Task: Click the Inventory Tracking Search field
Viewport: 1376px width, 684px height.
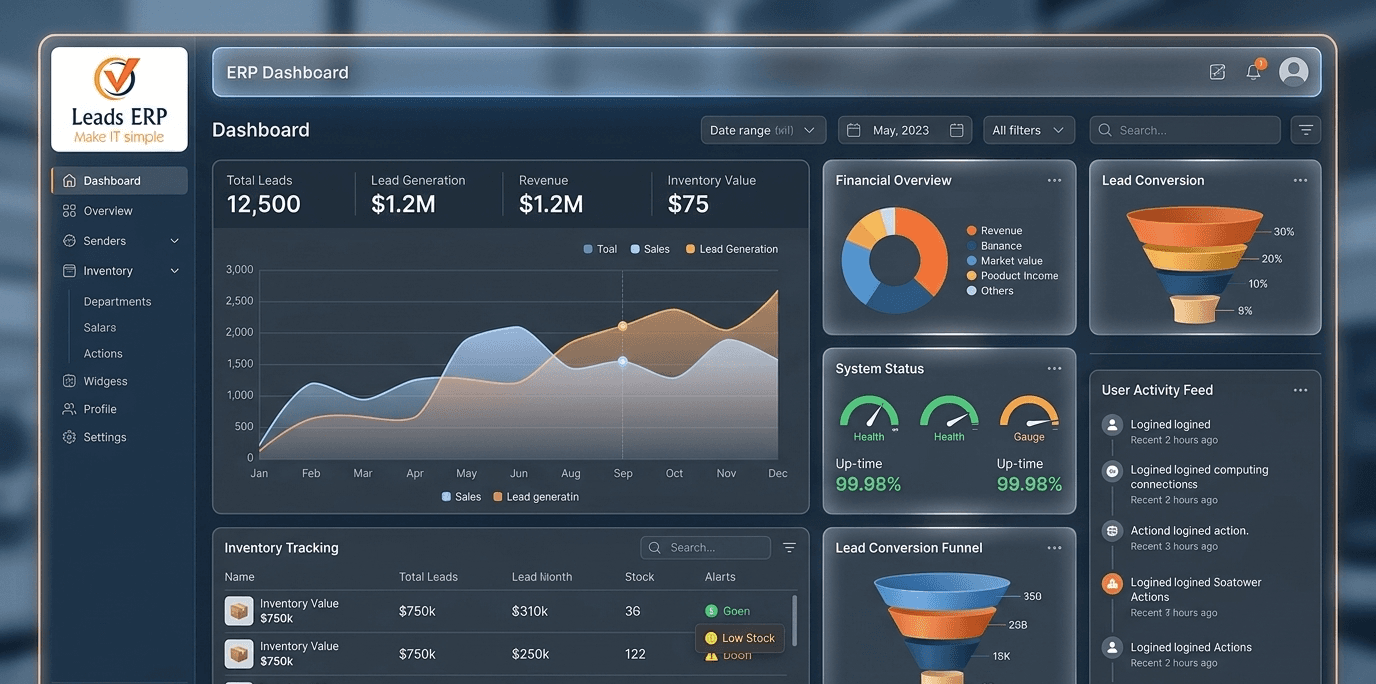Action: tap(706, 548)
